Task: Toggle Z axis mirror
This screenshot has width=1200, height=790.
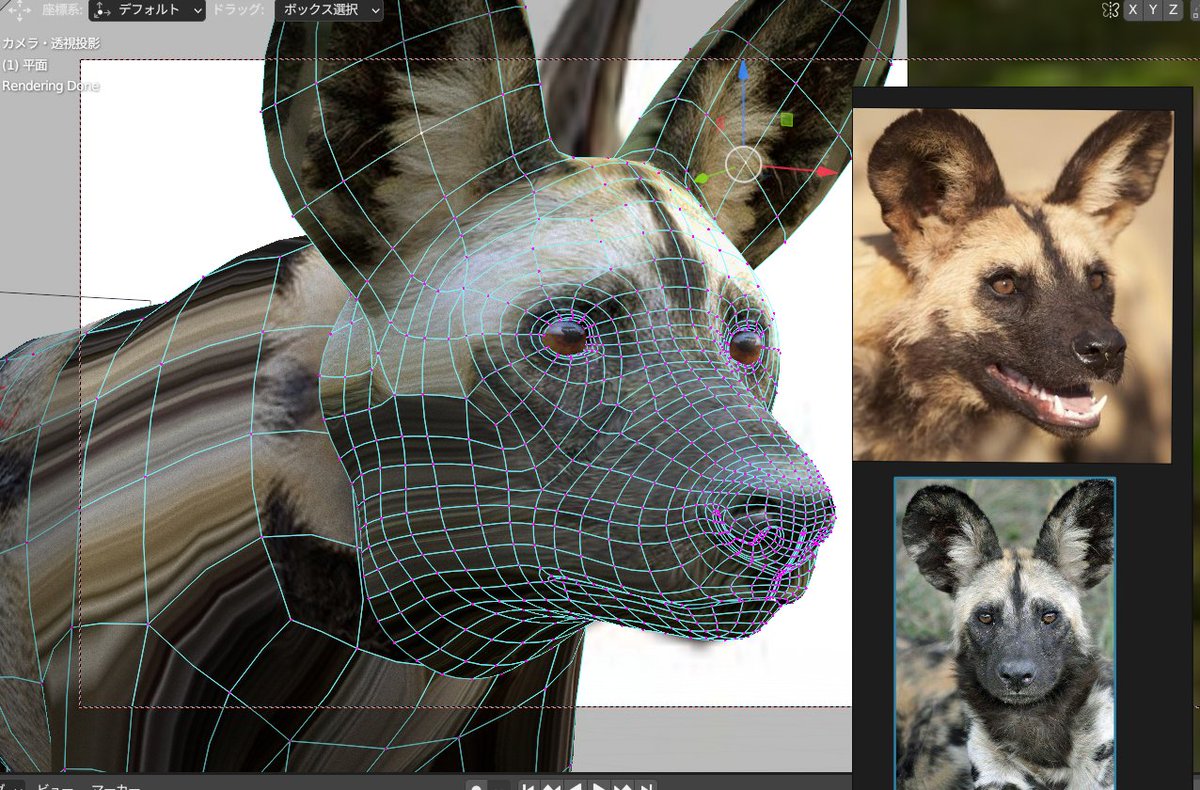Action: click(1175, 10)
